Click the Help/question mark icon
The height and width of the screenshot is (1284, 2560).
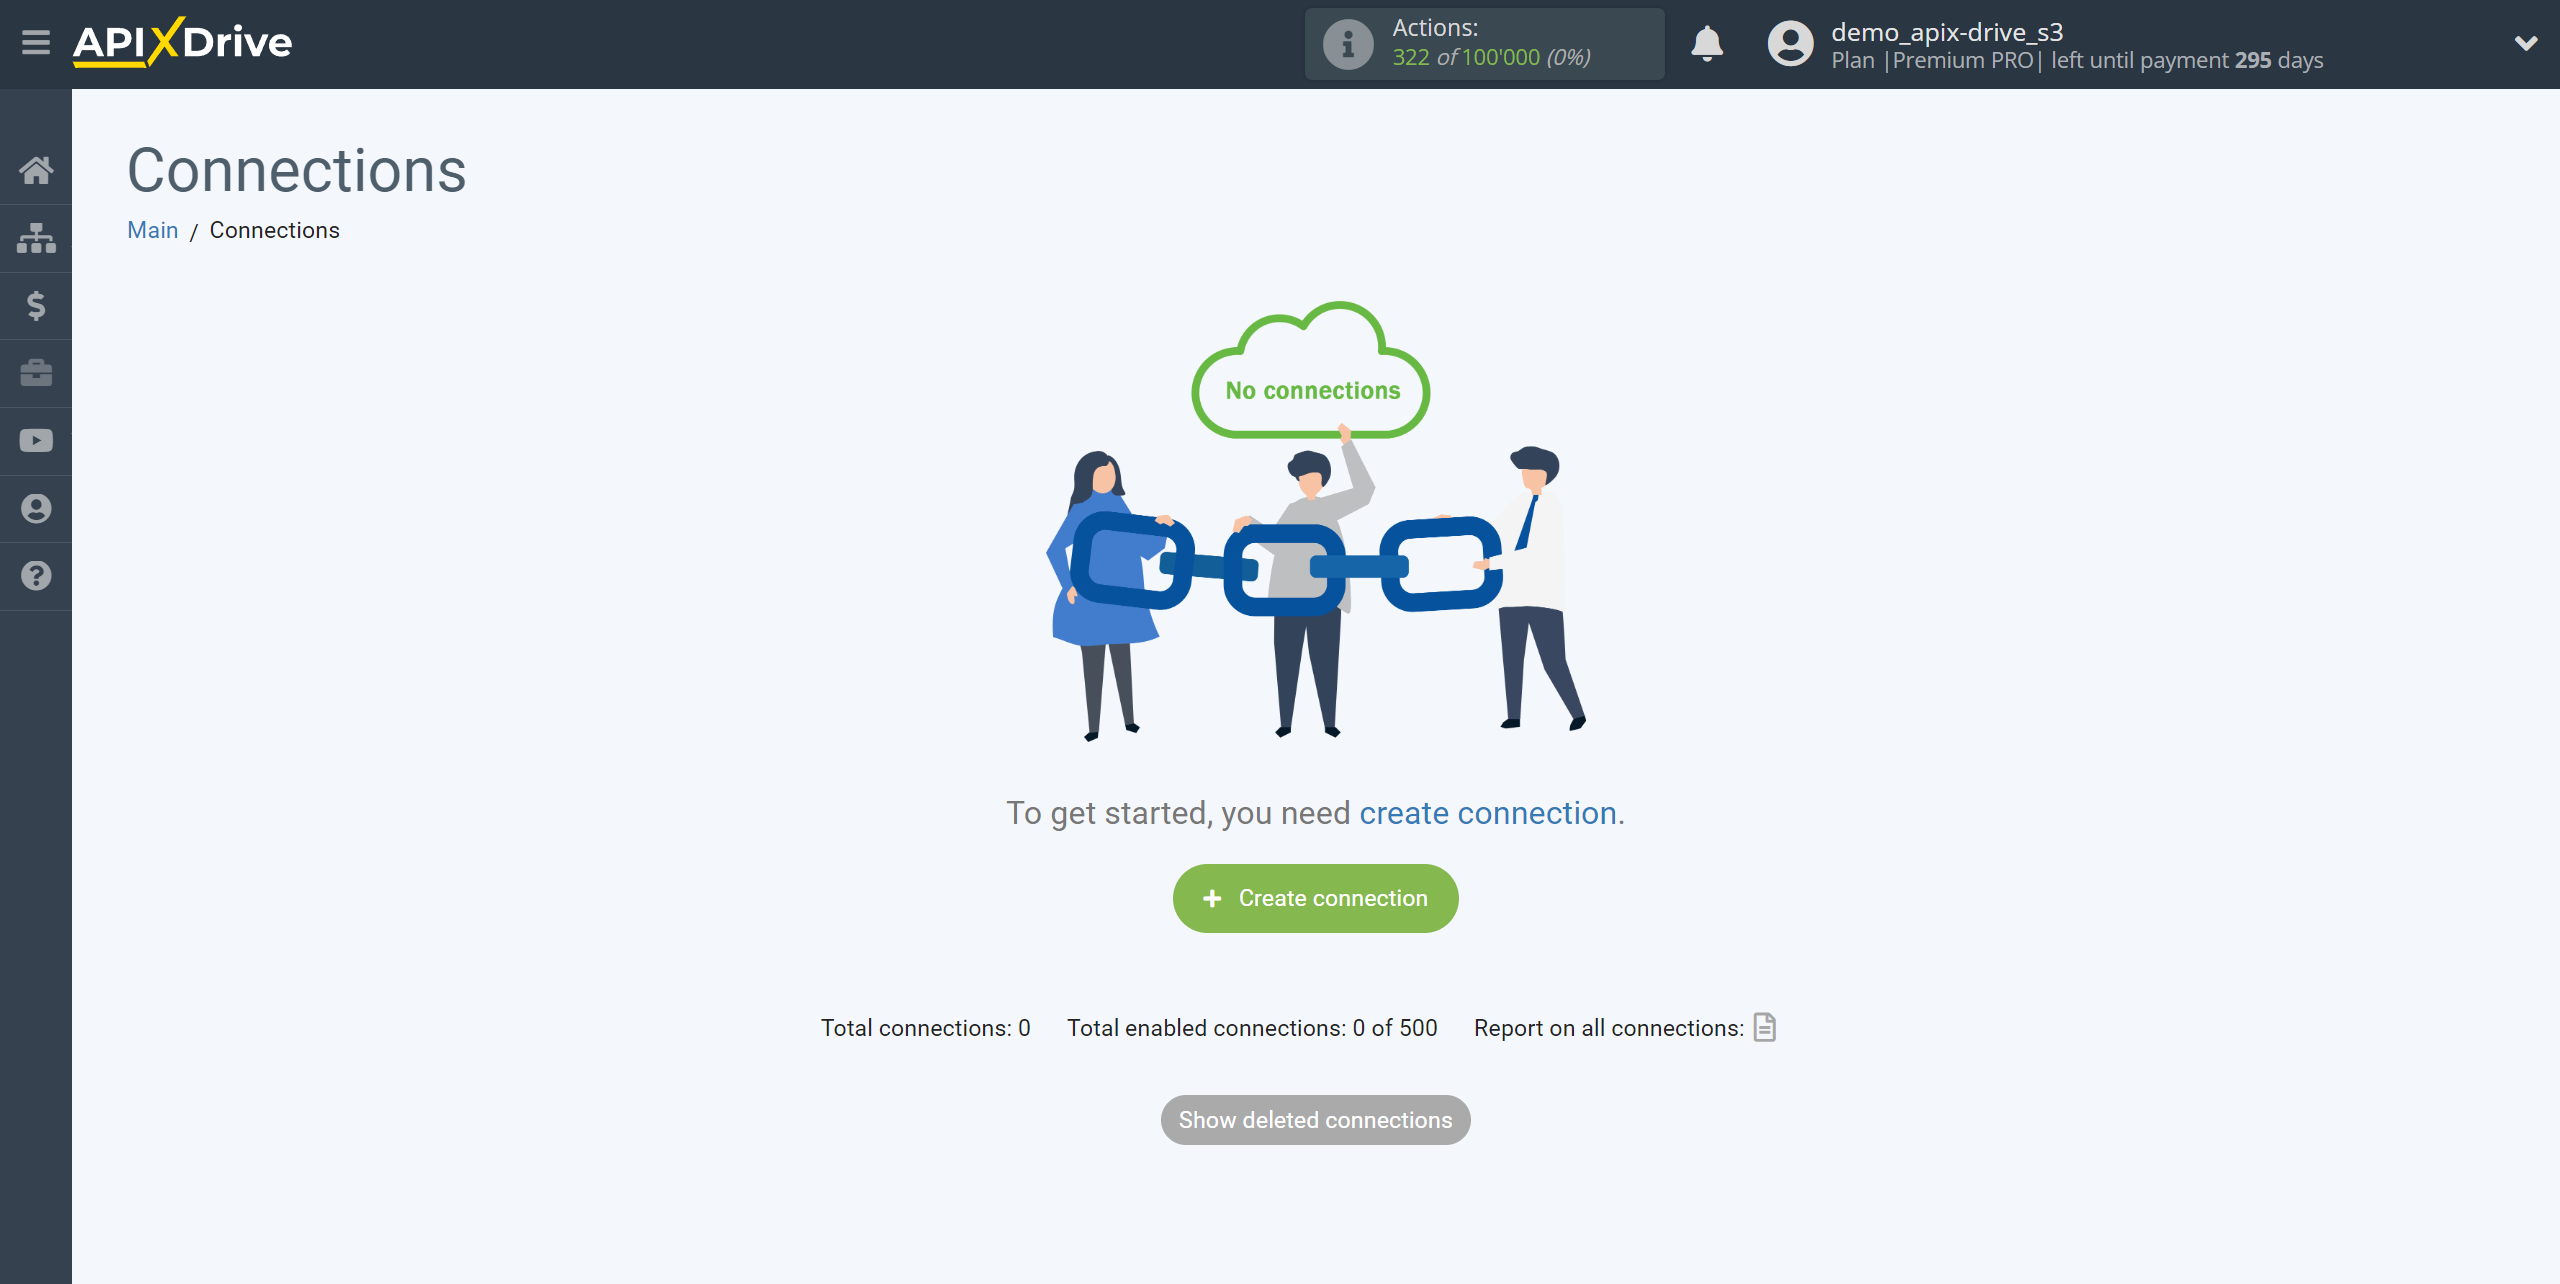36,576
